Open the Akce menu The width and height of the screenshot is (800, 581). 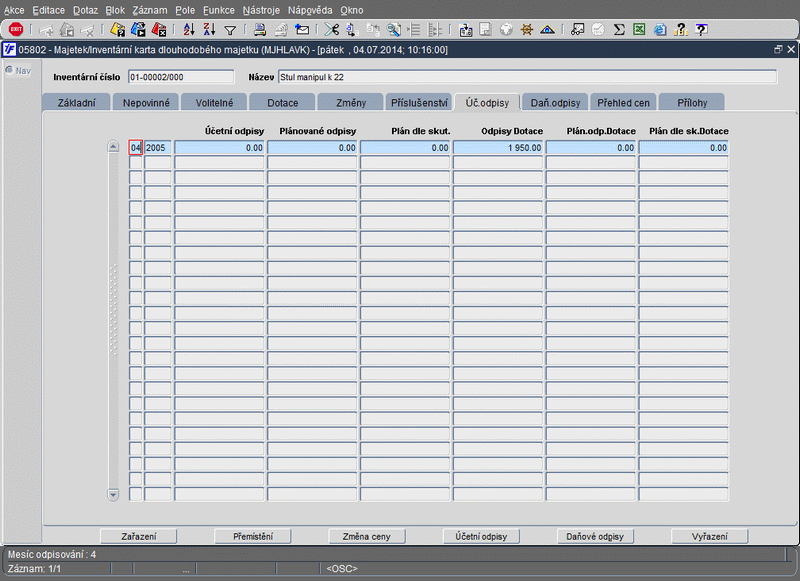14,10
